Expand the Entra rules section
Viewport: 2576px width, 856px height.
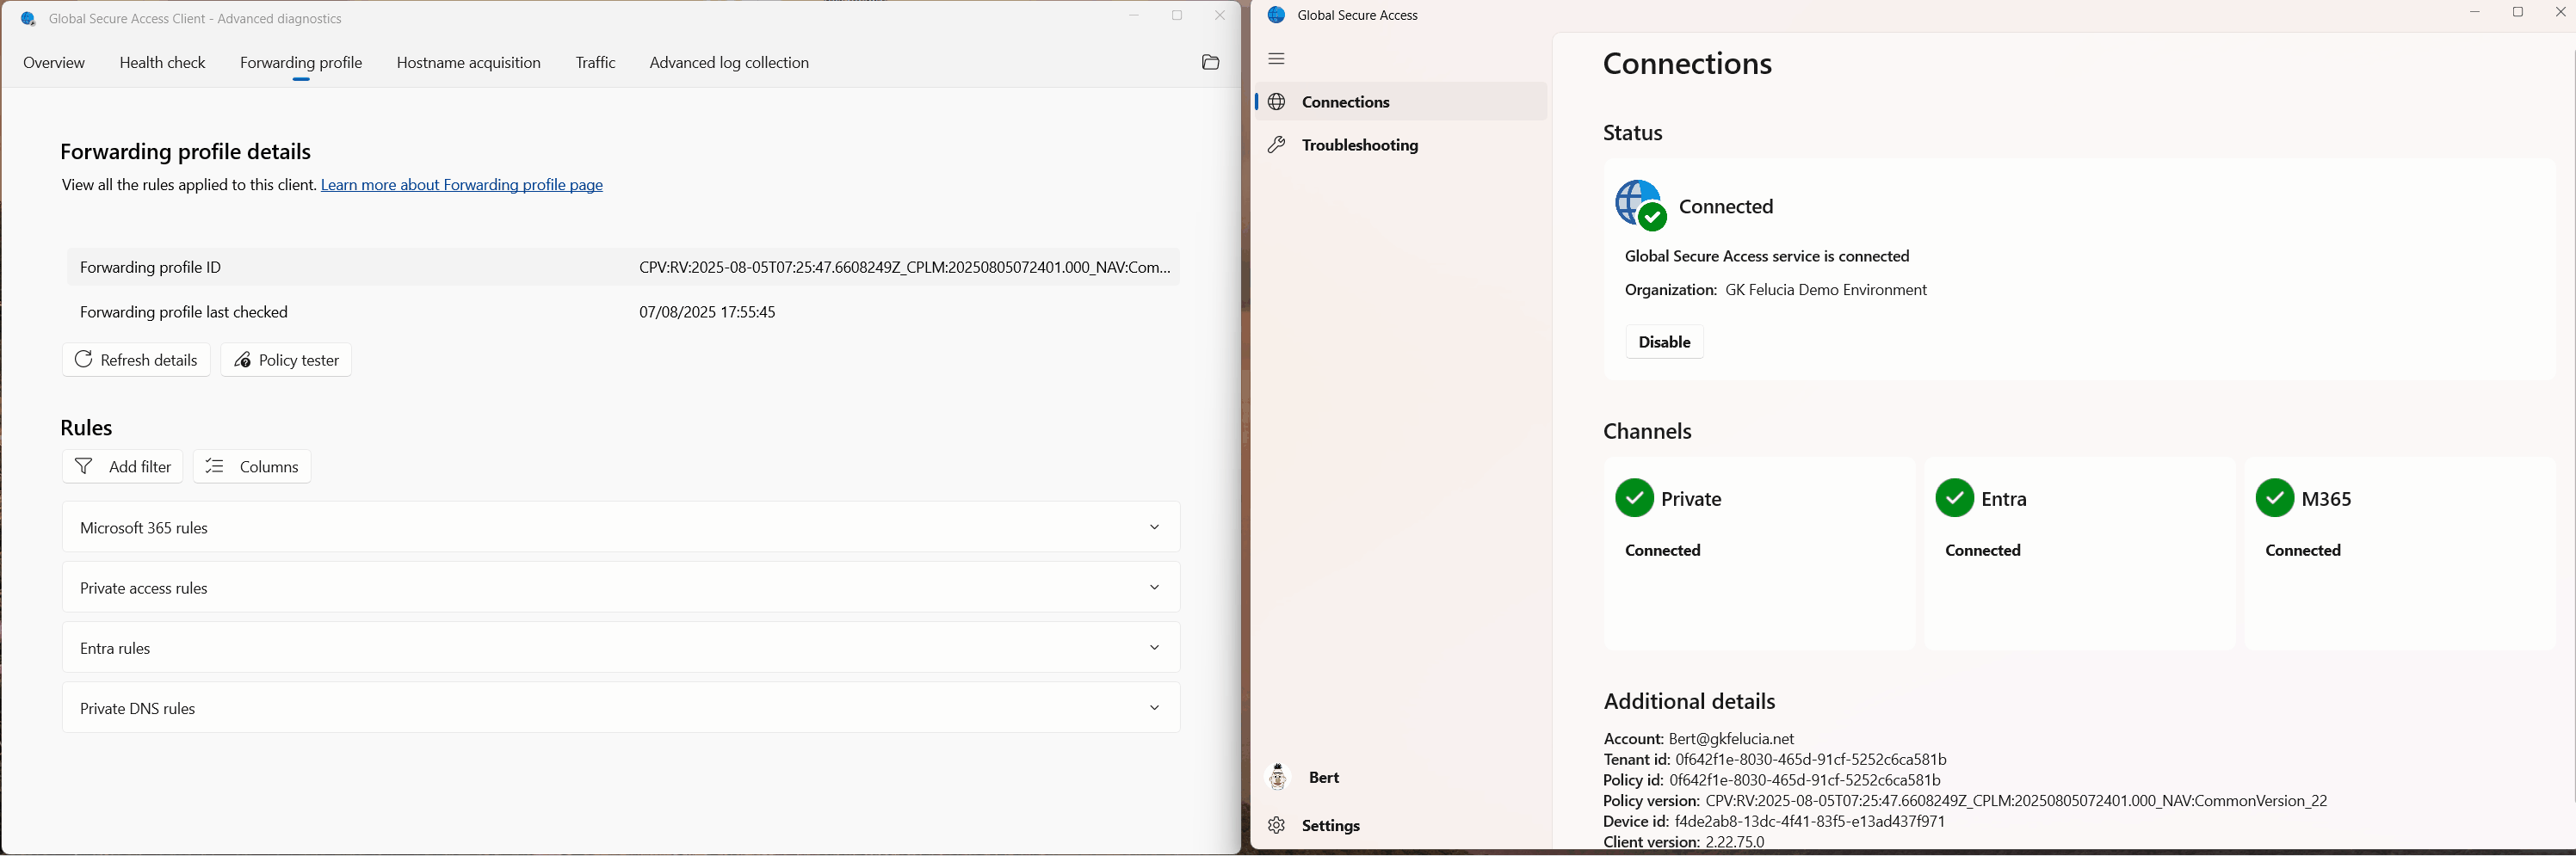1154,647
